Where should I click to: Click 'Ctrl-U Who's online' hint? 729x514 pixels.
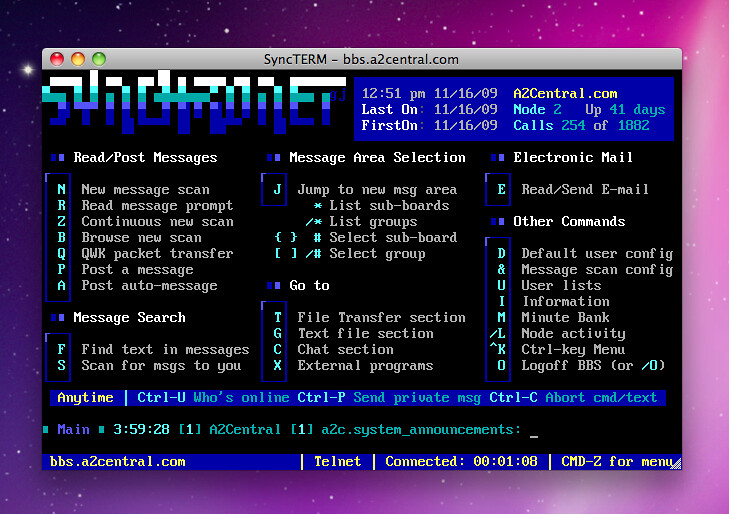(213, 398)
